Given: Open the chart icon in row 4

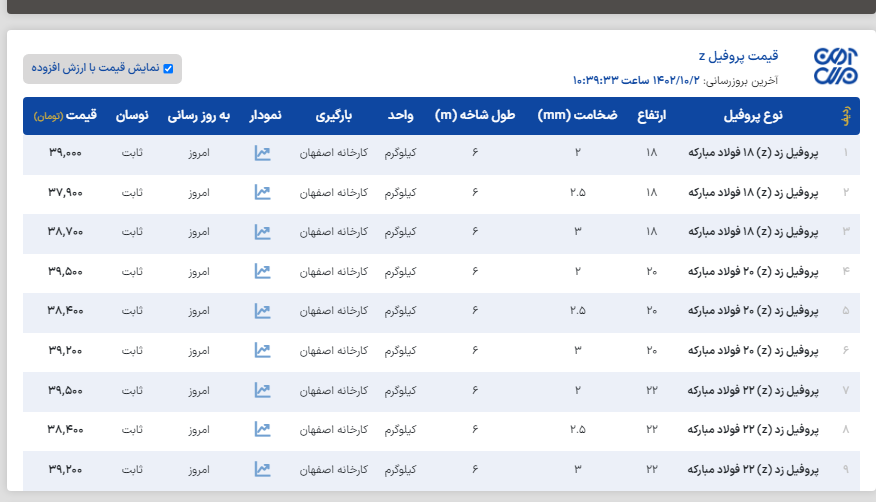Looking at the screenshot, I should (x=262, y=271).
